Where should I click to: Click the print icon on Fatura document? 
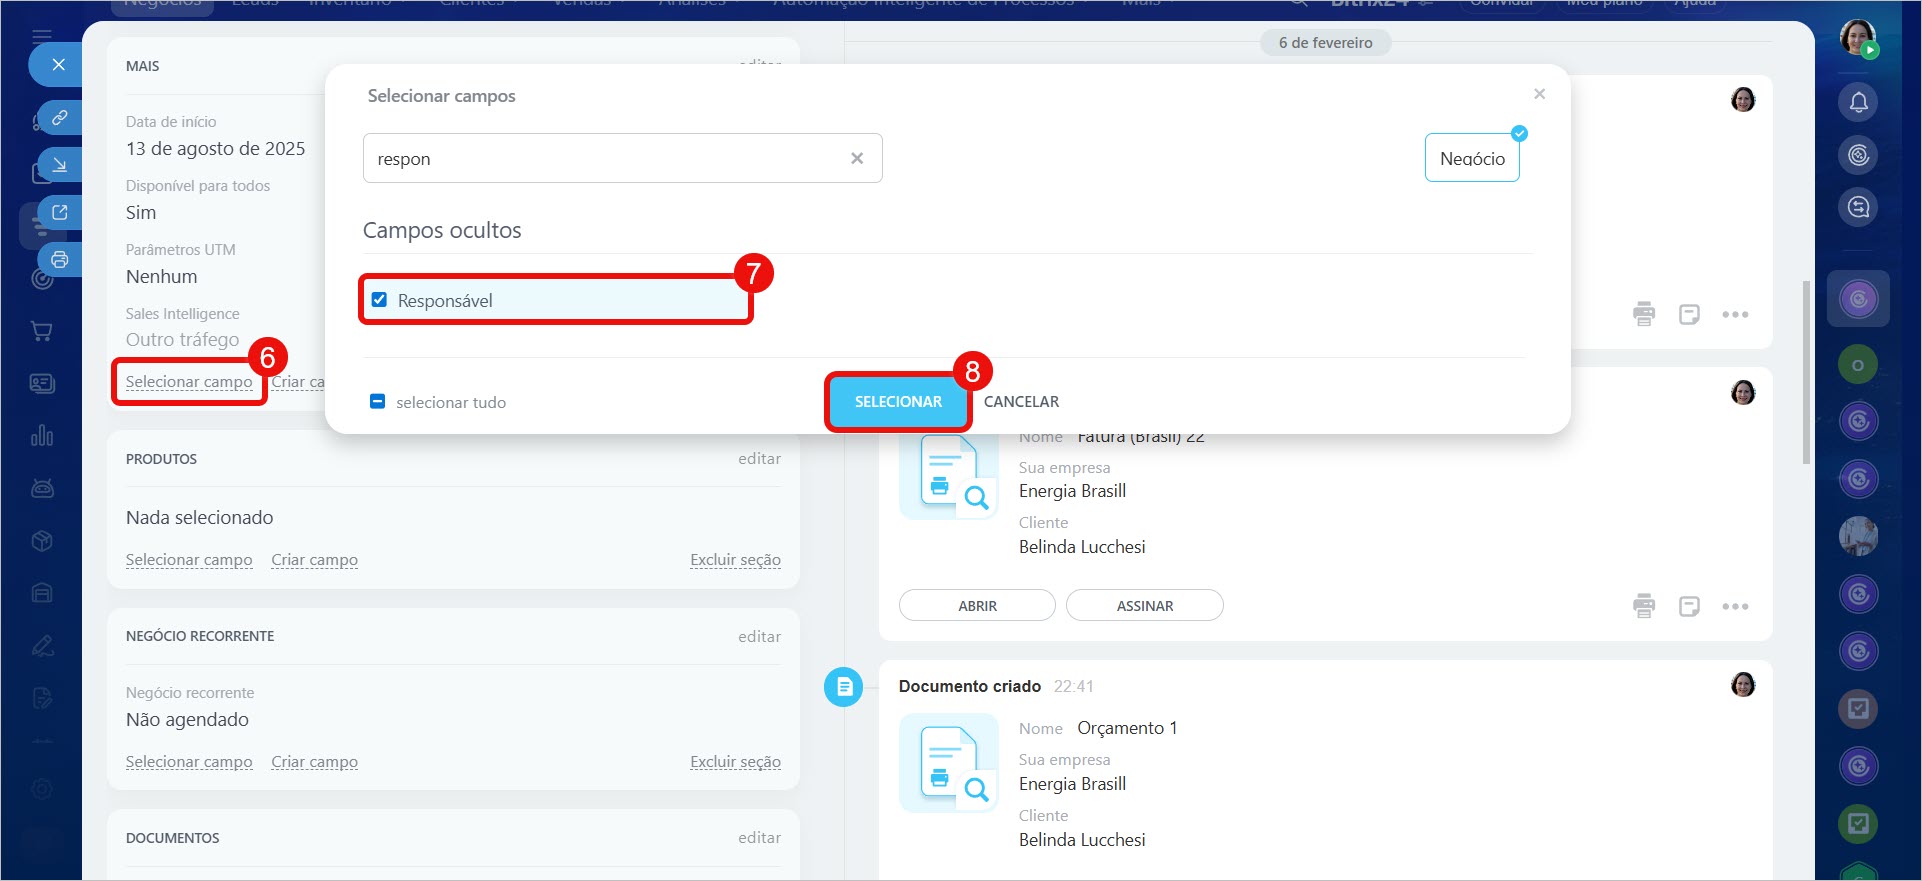tap(1643, 606)
